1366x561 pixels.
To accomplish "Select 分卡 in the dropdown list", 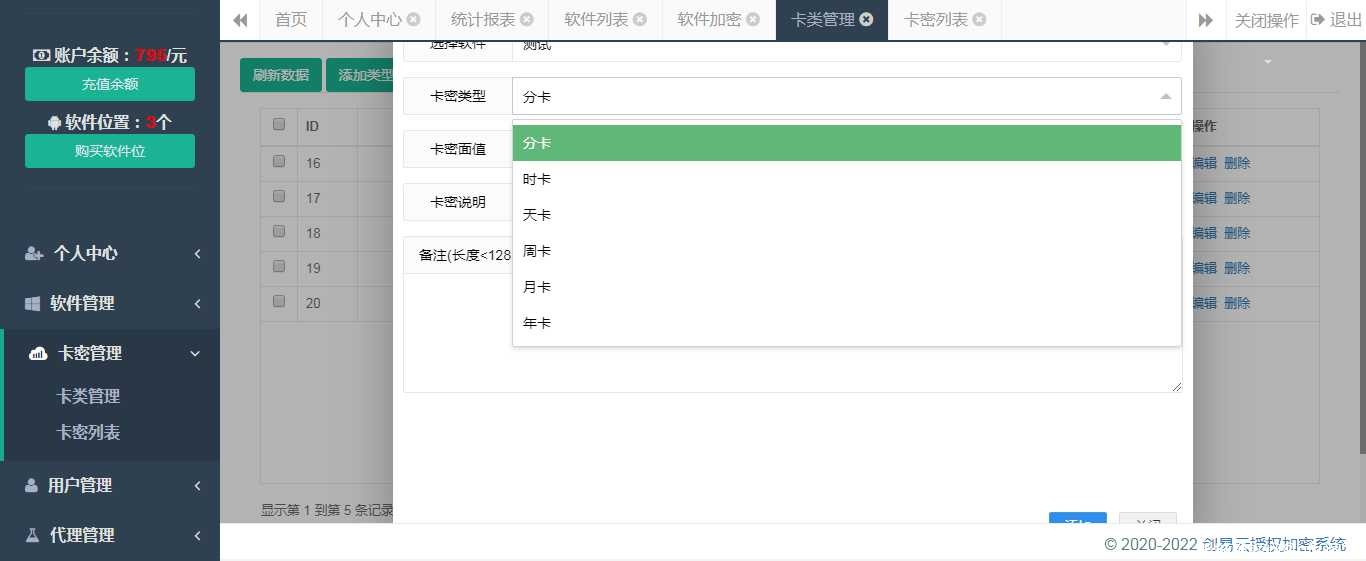I will 846,143.
